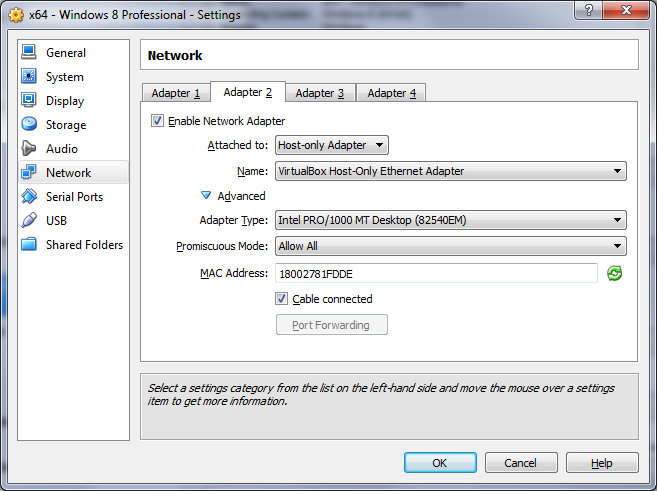Uncheck Enable Network Adapter checkbox
The height and width of the screenshot is (491, 657).
click(x=157, y=121)
